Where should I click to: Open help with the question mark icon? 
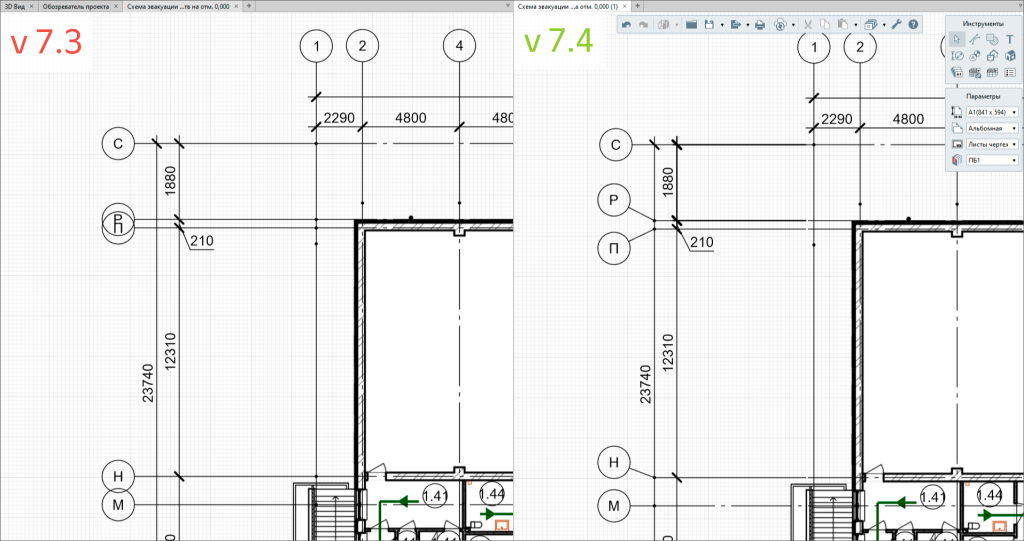pos(913,24)
